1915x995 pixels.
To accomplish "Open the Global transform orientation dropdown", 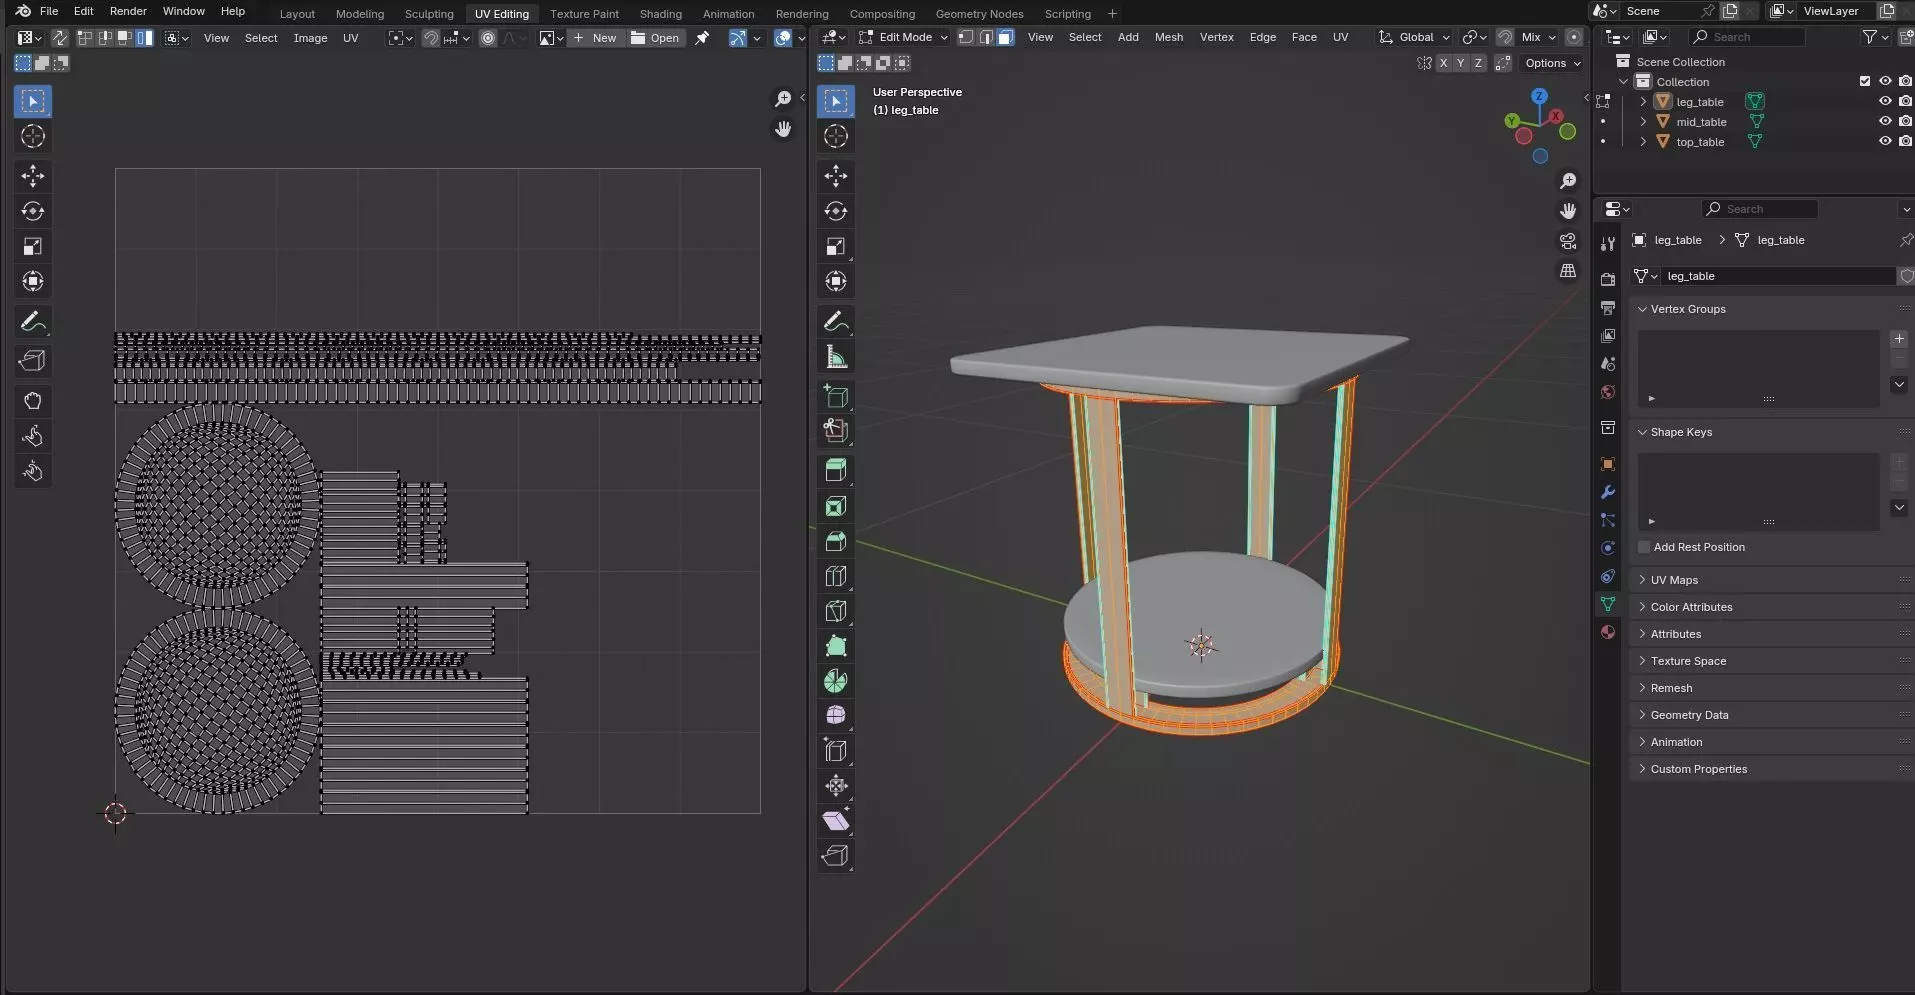I will coord(1413,37).
